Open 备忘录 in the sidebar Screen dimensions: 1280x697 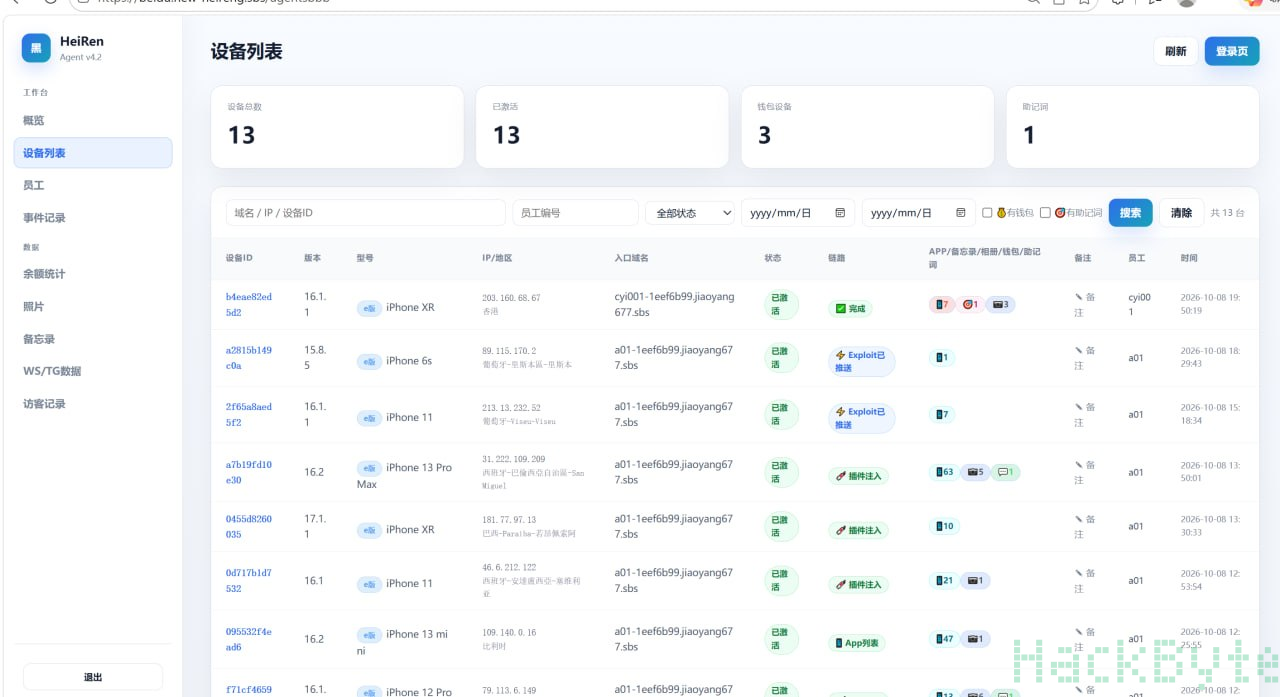(92, 339)
